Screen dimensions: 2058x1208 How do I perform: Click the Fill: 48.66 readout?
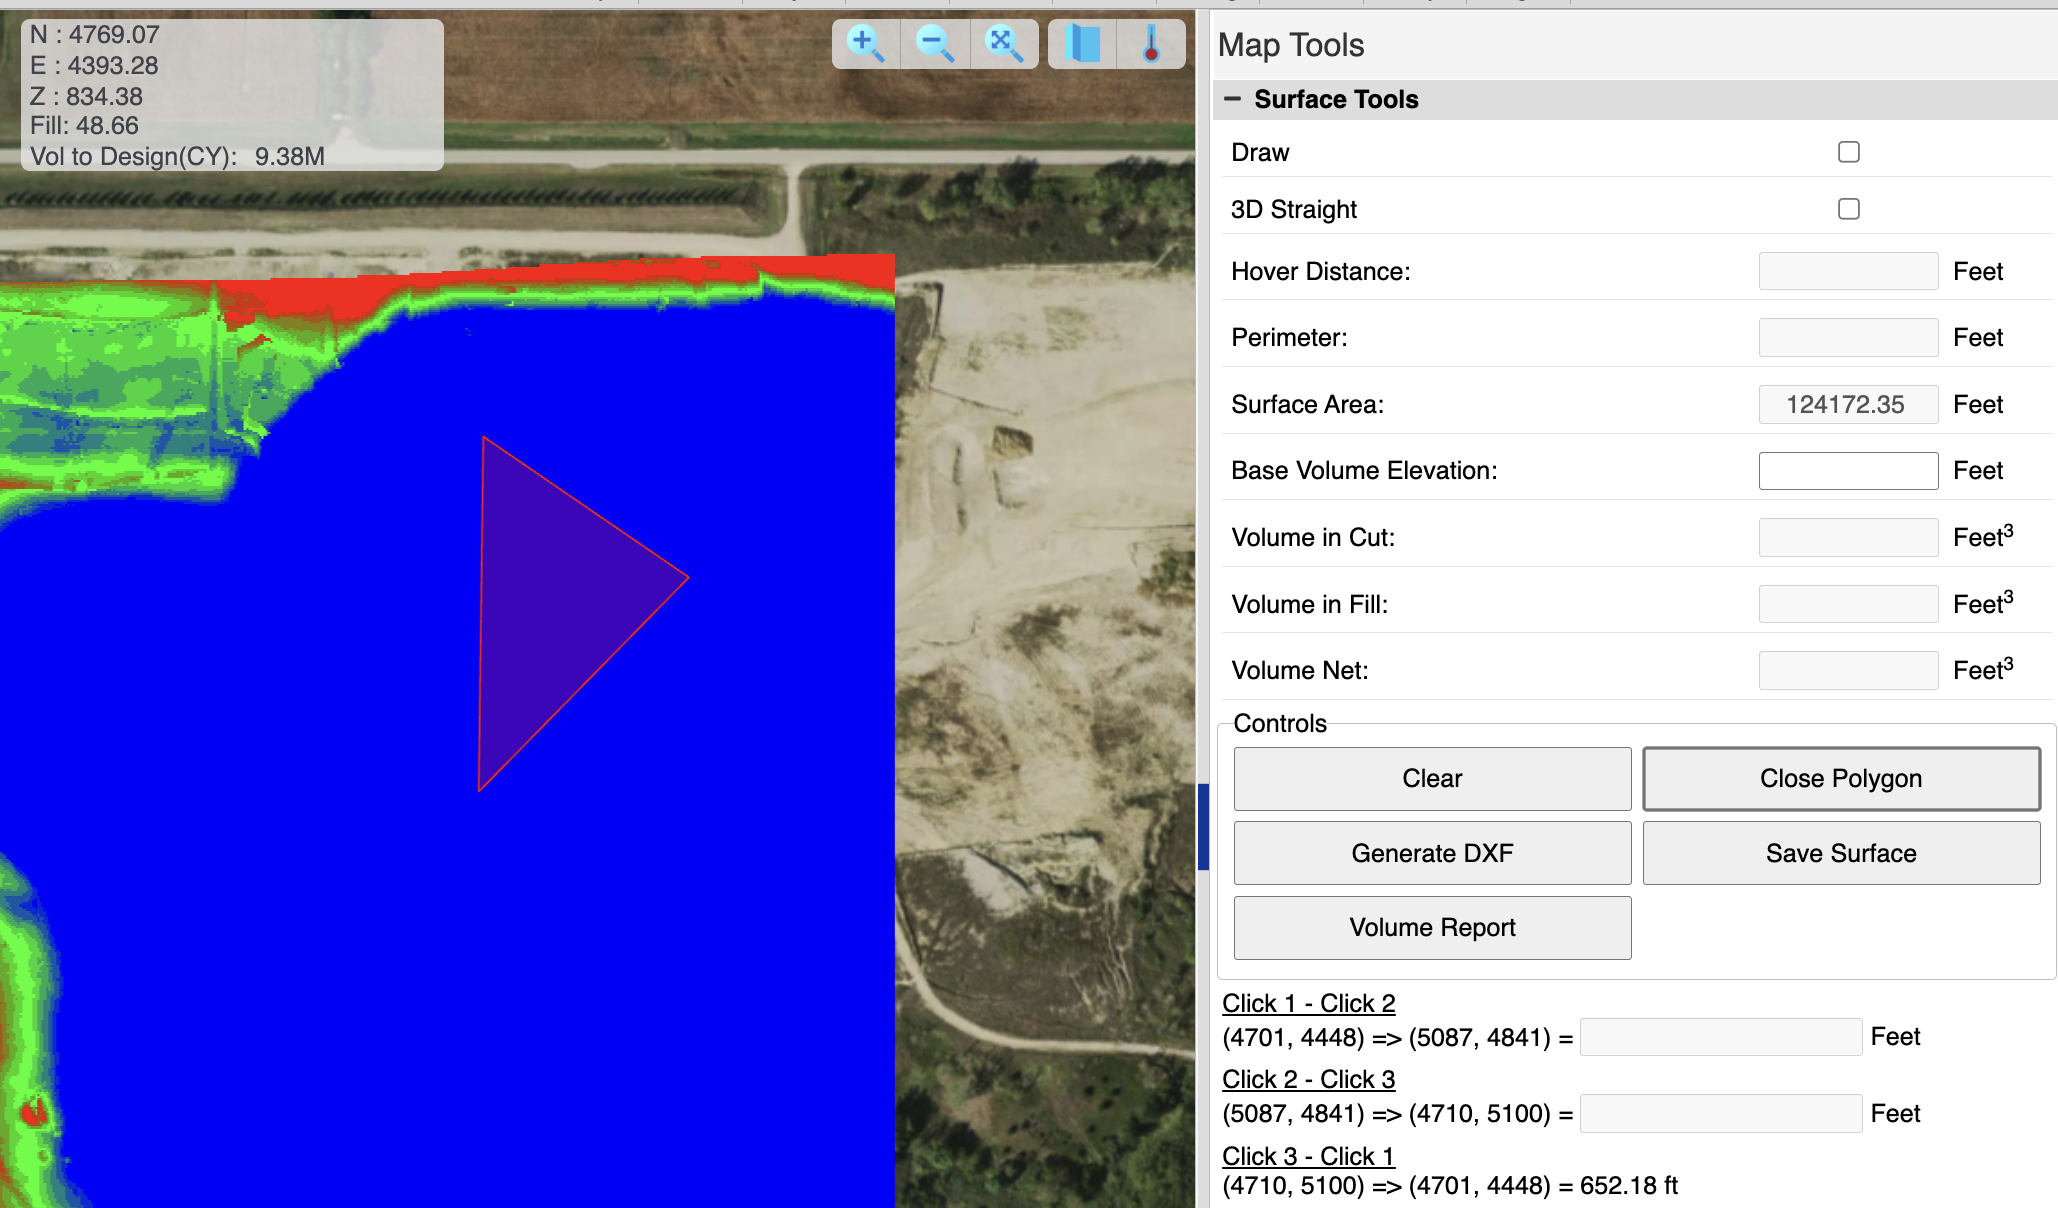84,126
